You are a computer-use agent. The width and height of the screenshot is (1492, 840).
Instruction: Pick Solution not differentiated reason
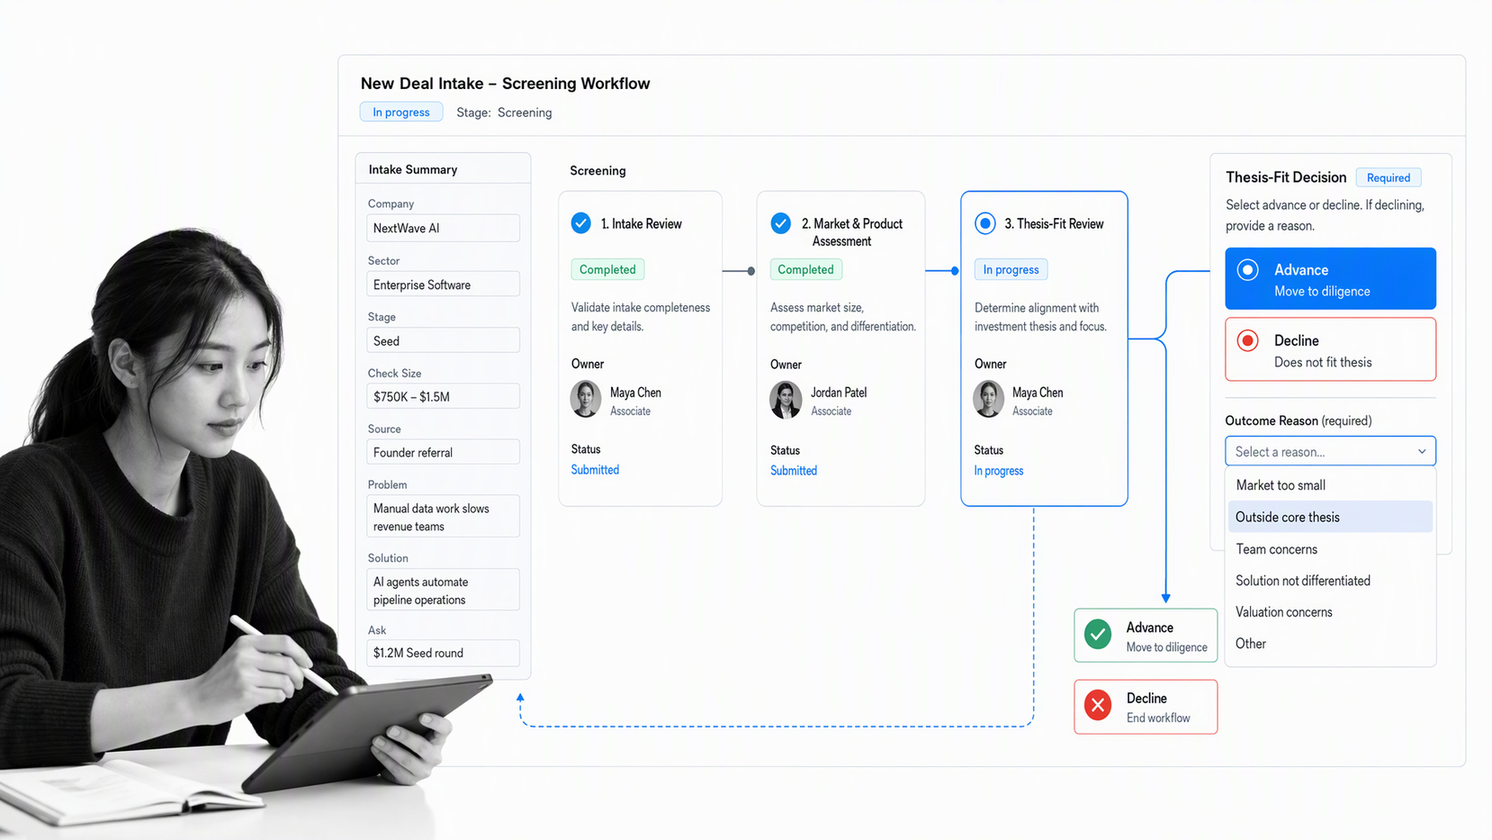tap(1330, 580)
